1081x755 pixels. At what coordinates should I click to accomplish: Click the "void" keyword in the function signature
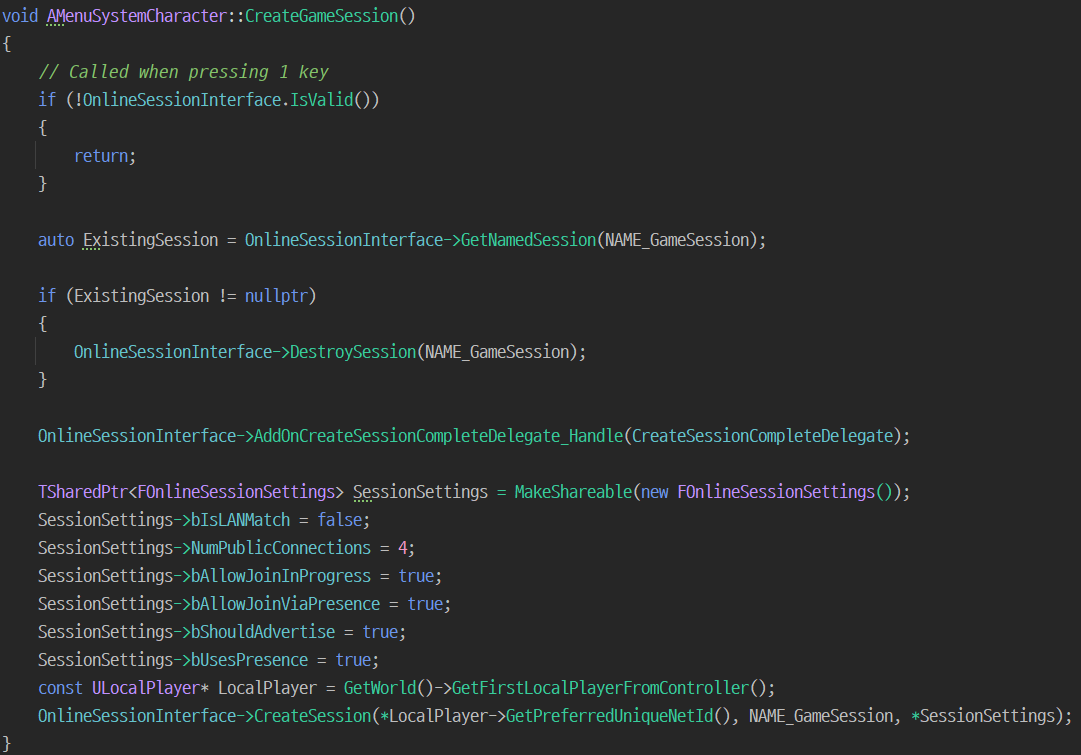pos(20,16)
